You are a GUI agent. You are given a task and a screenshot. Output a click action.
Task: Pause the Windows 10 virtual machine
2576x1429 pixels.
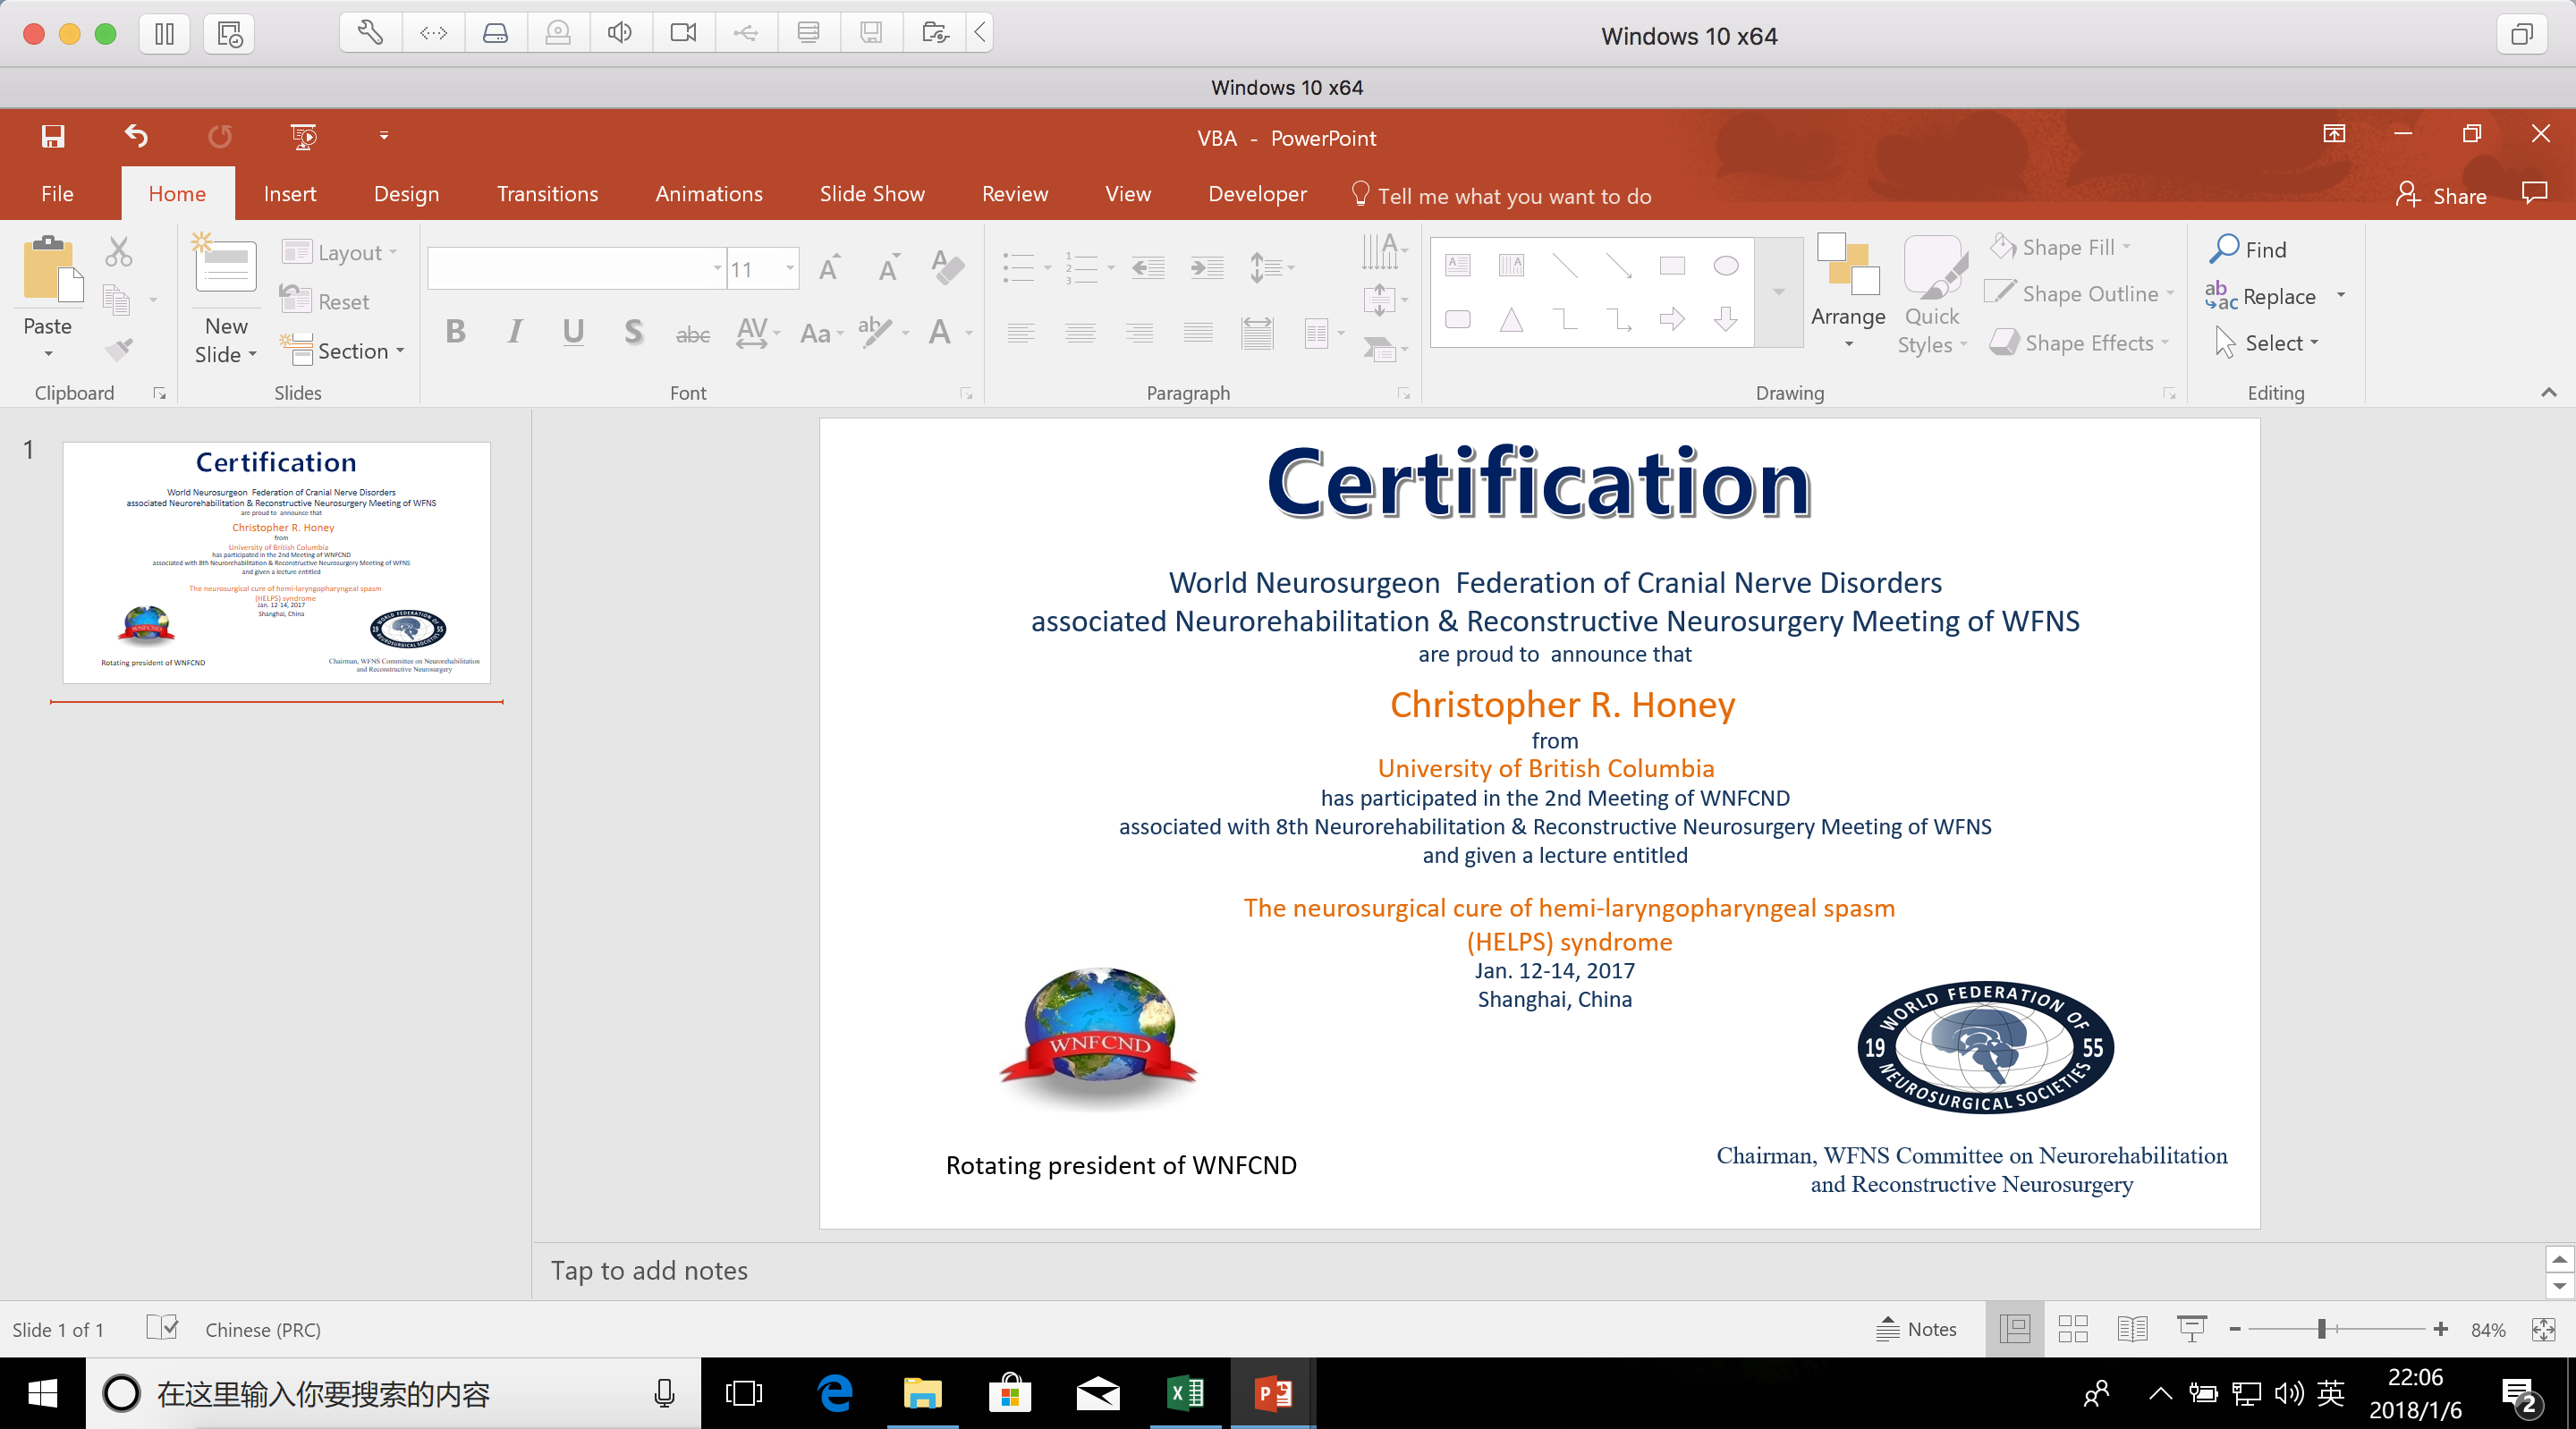(165, 34)
